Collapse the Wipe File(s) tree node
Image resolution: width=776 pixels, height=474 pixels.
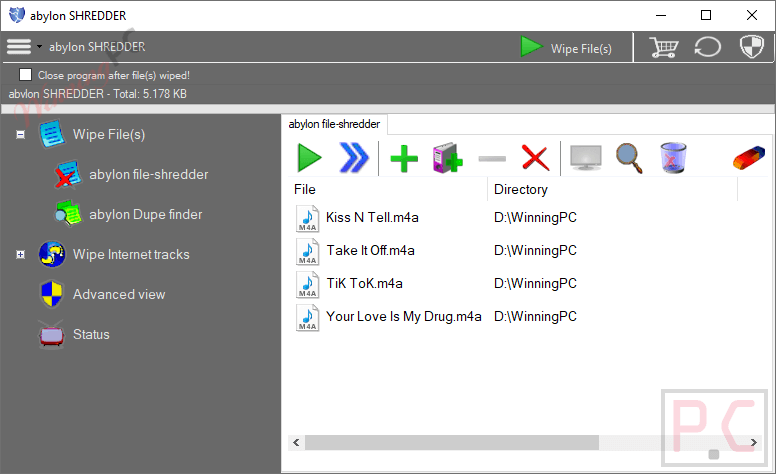pos(20,135)
